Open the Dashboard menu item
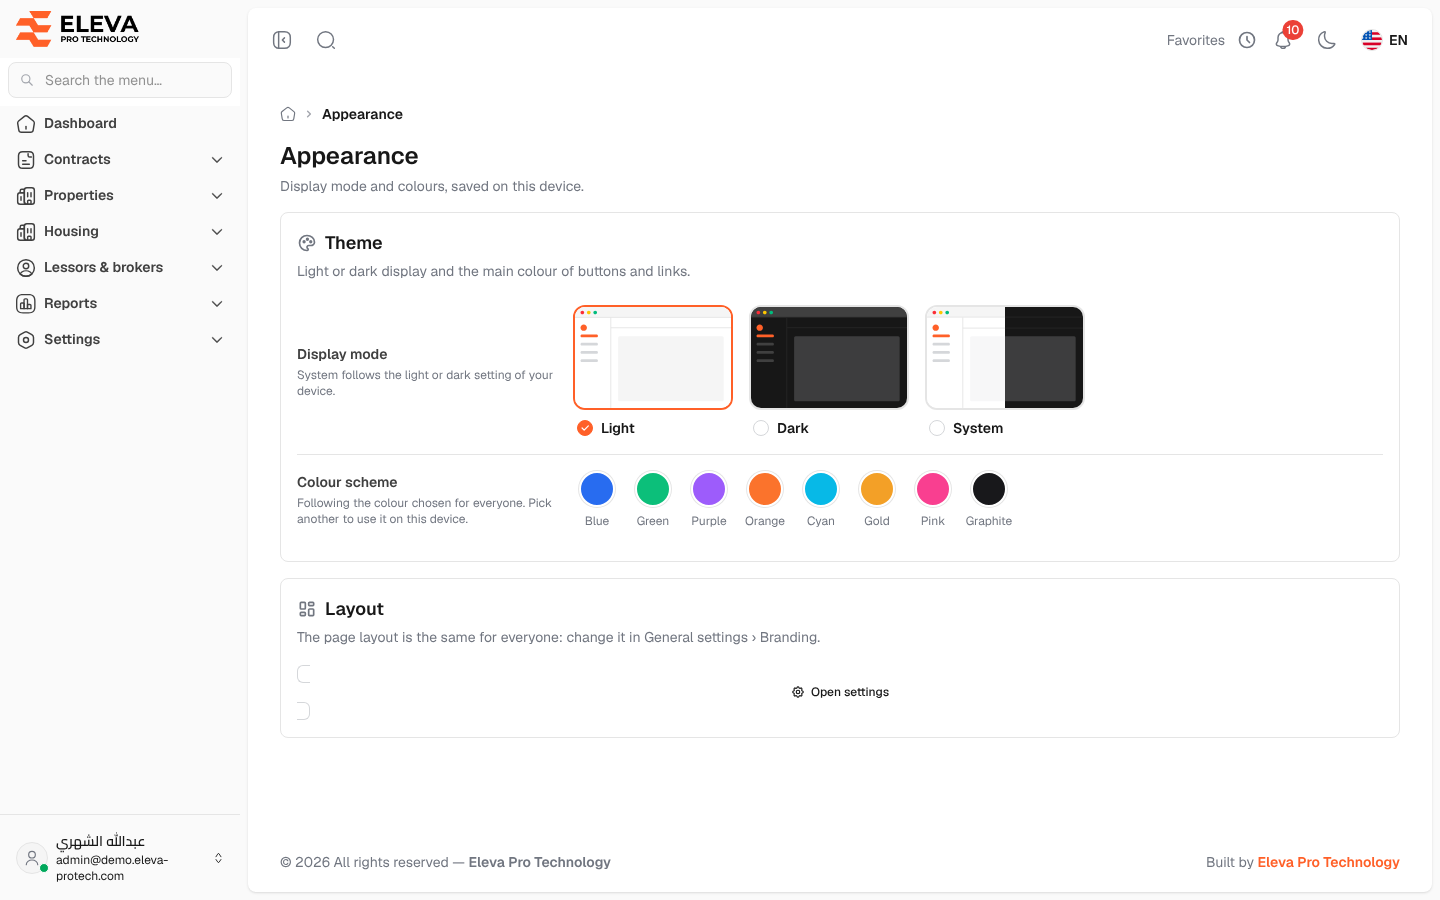This screenshot has width=1440, height=900. point(120,123)
